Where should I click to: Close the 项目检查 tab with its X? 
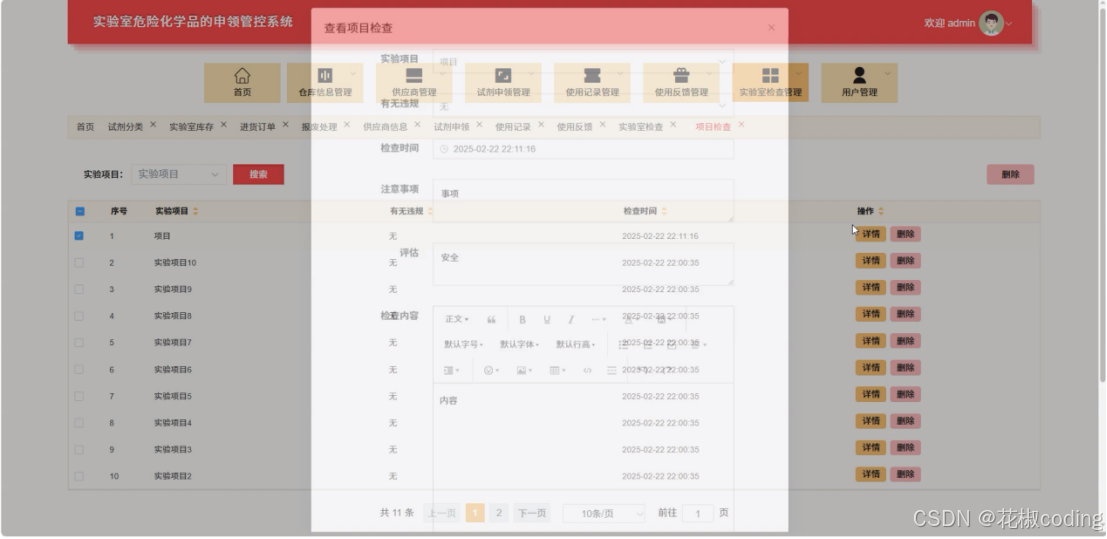pyautogui.click(x=741, y=124)
